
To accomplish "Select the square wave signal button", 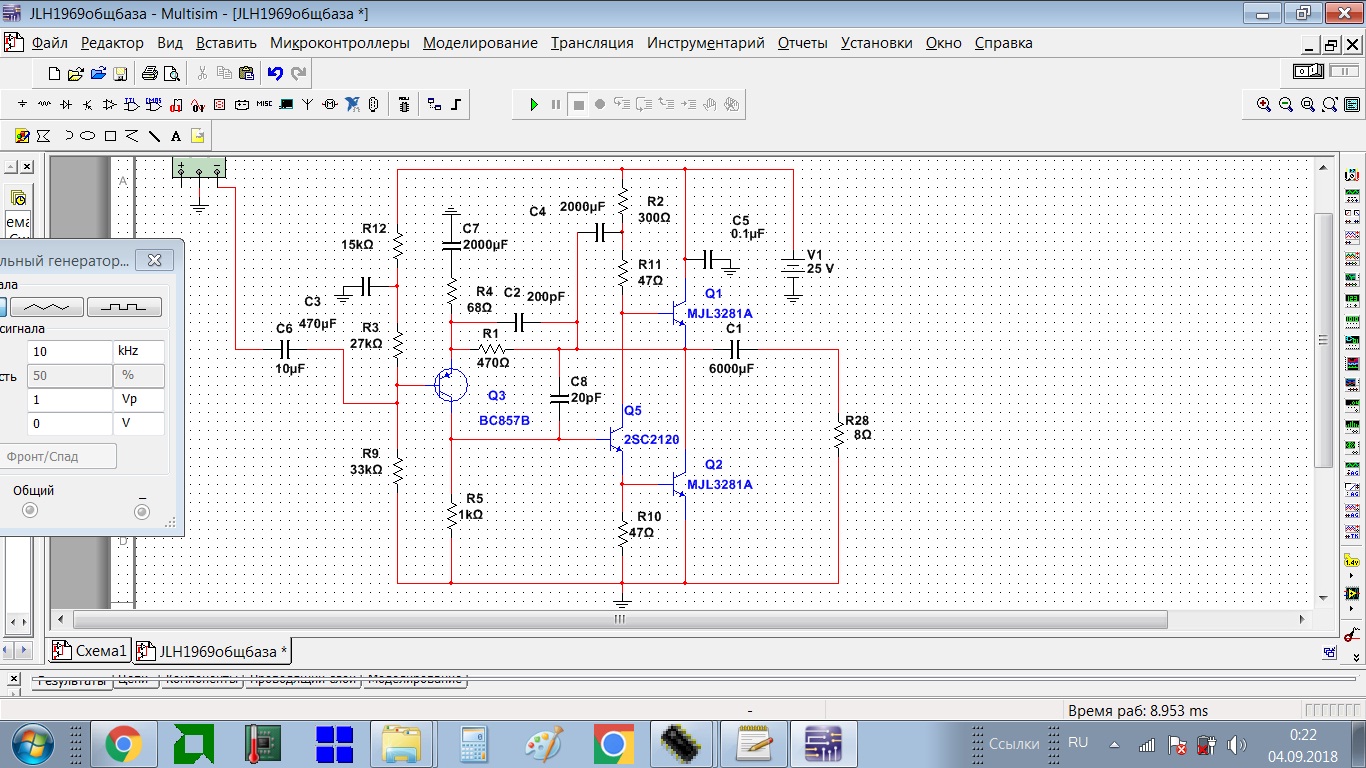I will (x=124, y=307).
